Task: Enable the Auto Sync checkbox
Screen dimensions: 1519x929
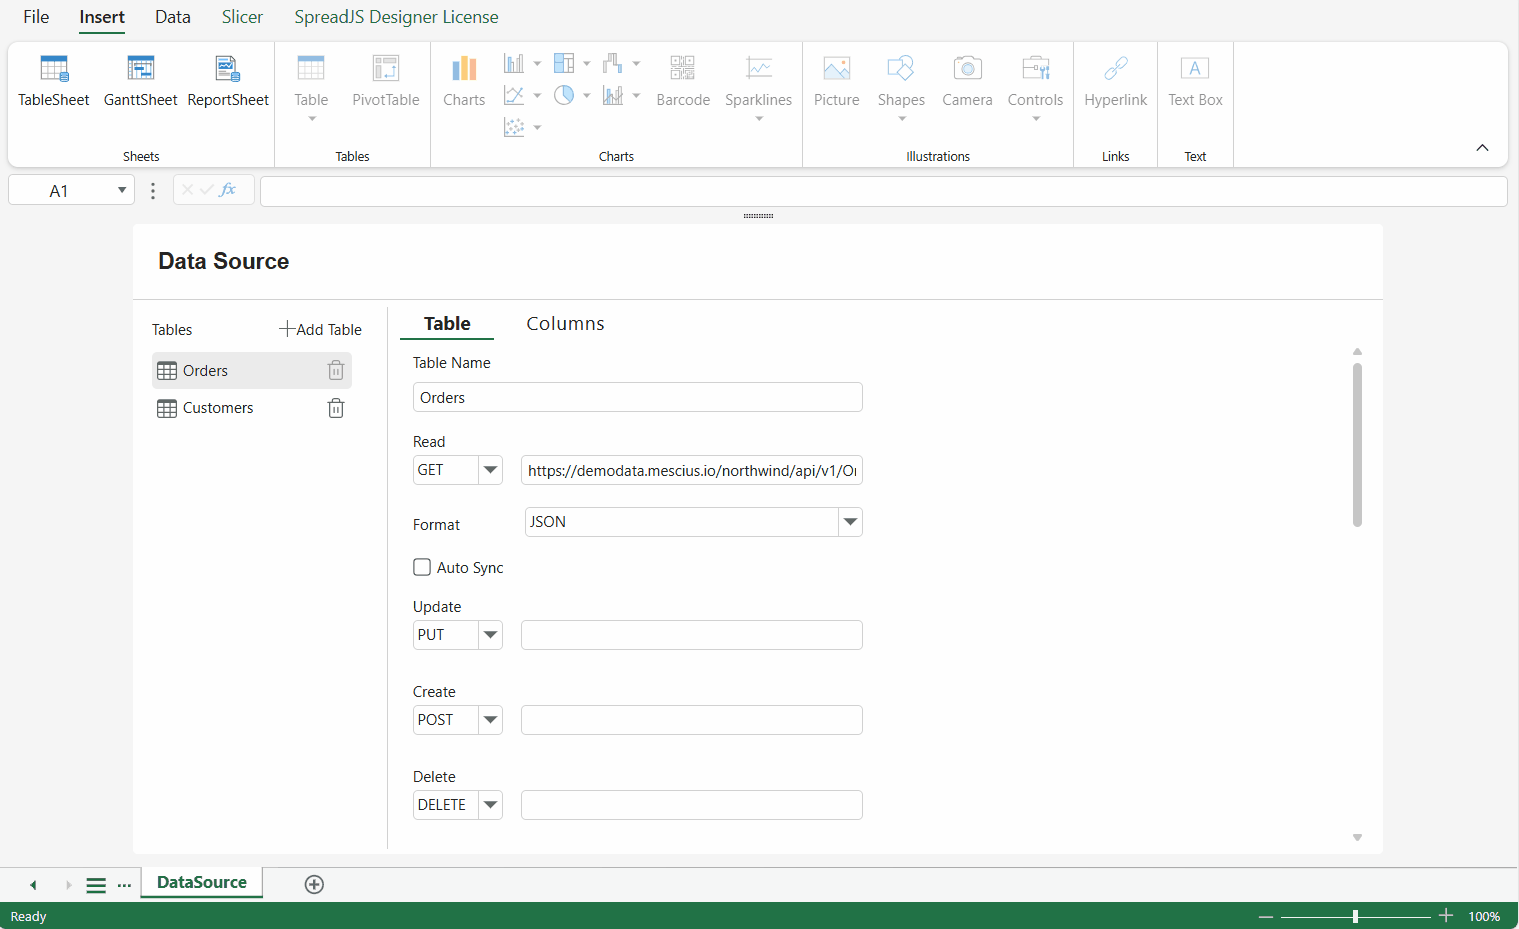Action: tap(422, 567)
